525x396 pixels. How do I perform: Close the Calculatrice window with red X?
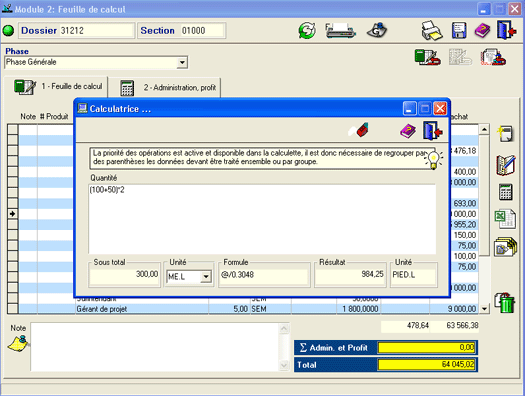point(440,109)
